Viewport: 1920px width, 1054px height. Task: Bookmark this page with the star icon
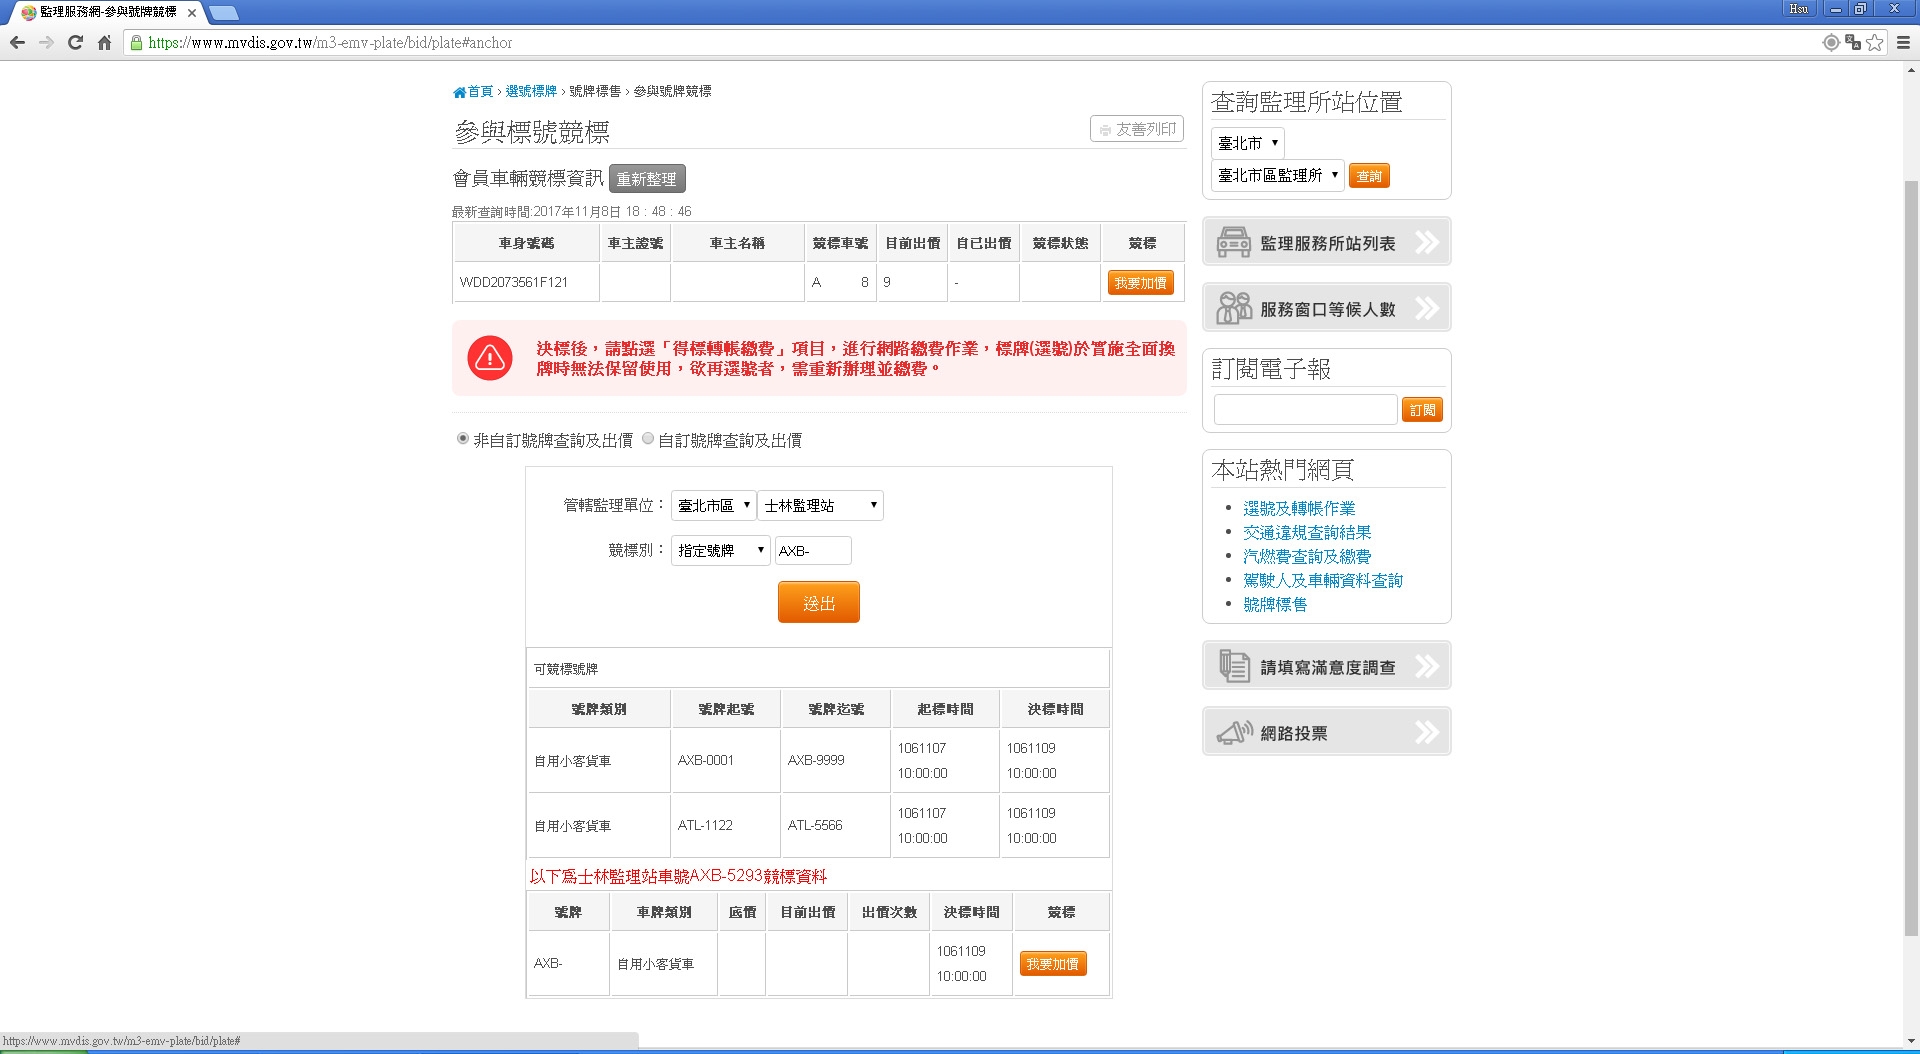pos(1874,43)
